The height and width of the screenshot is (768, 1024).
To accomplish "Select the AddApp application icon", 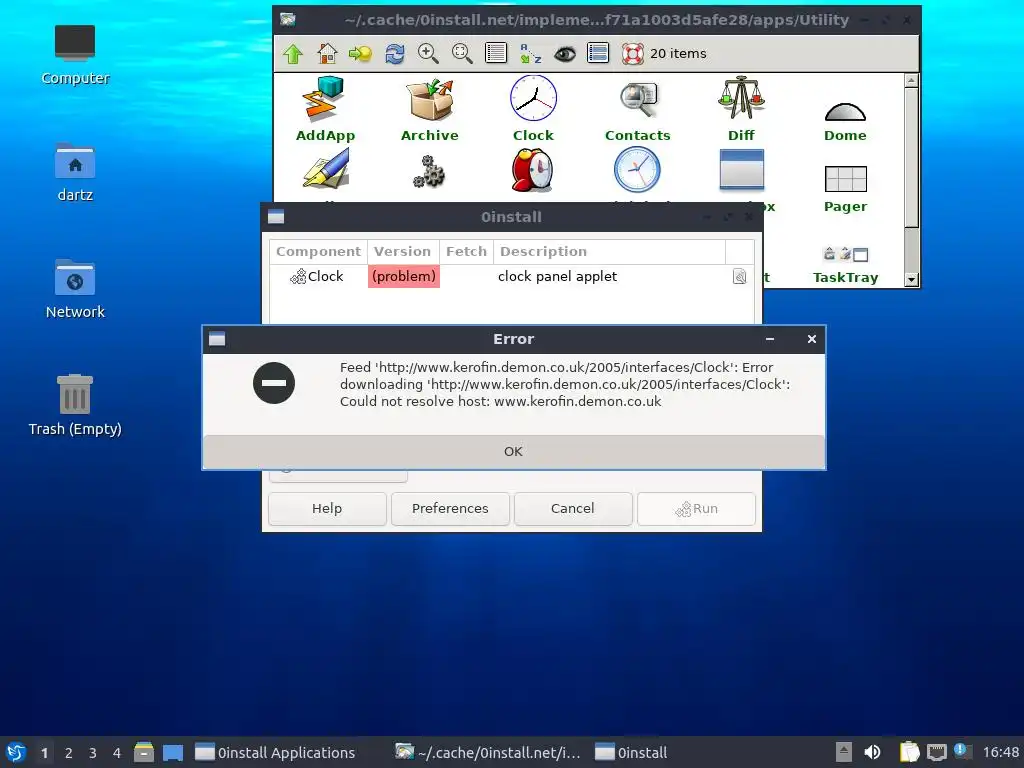I will point(325,109).
